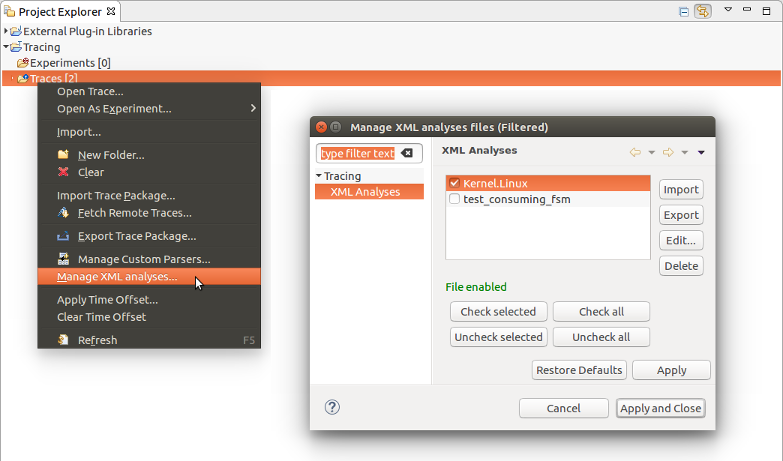783x461 pixels.
Task: Toggle Link with Editor icon
Action: tap(703, 12)
